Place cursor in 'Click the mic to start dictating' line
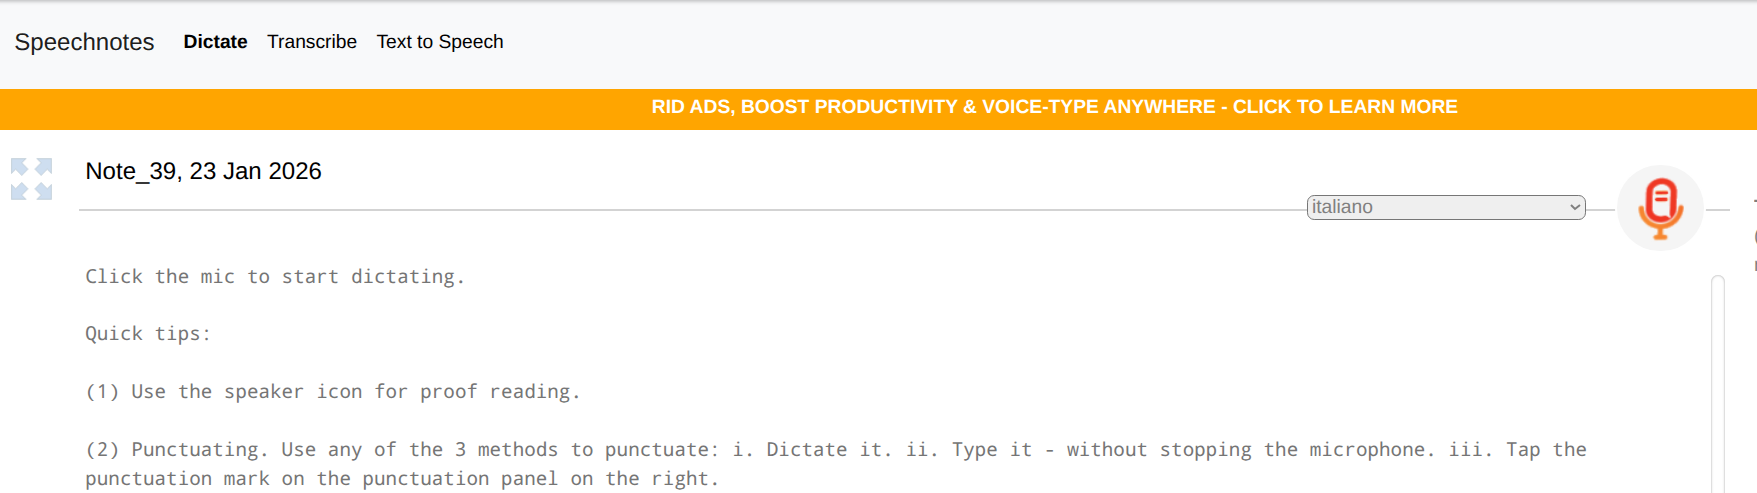1757x493 pixels. click(275, 277)
